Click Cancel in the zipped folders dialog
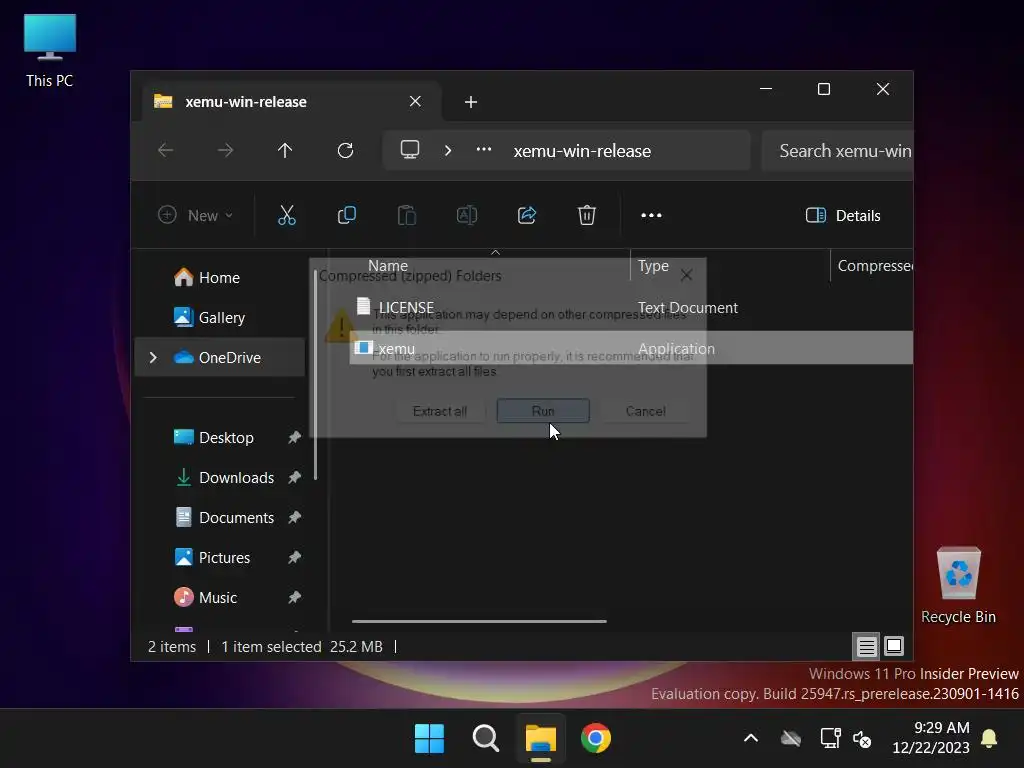1024x768 pixels. pos(645,411)
